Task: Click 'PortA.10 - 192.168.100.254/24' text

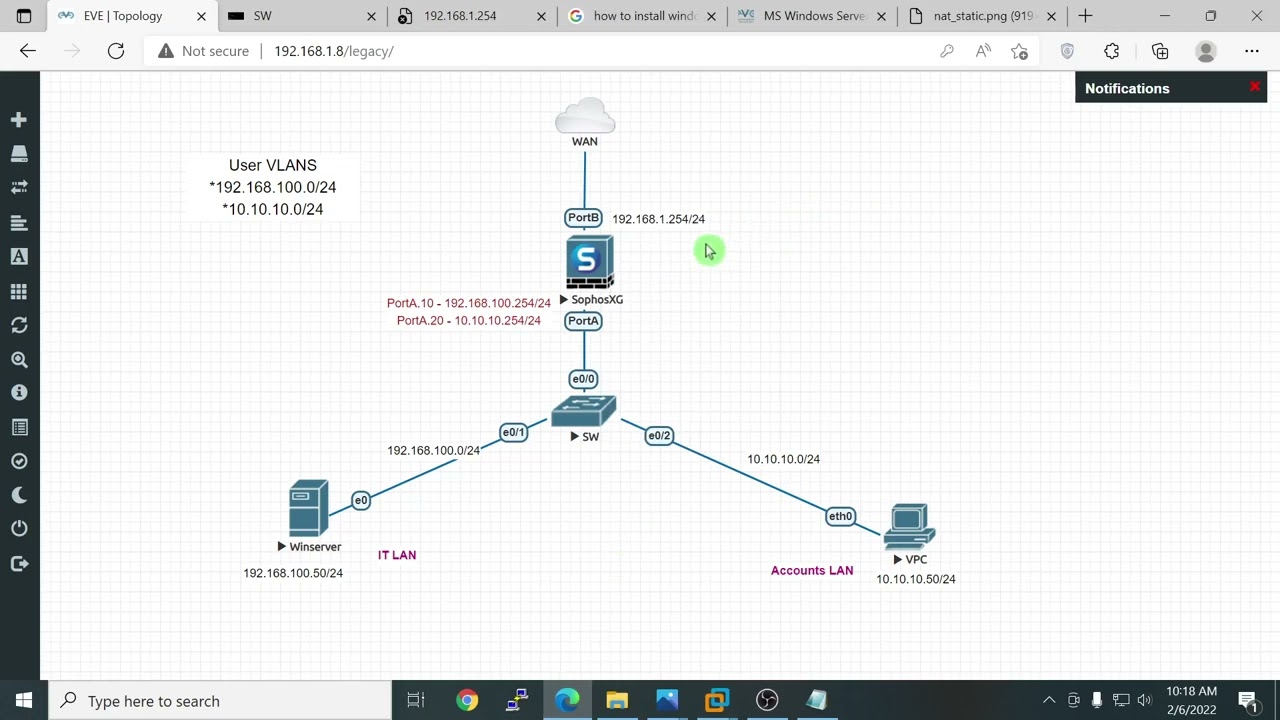Action: click(x=469, y=303)
